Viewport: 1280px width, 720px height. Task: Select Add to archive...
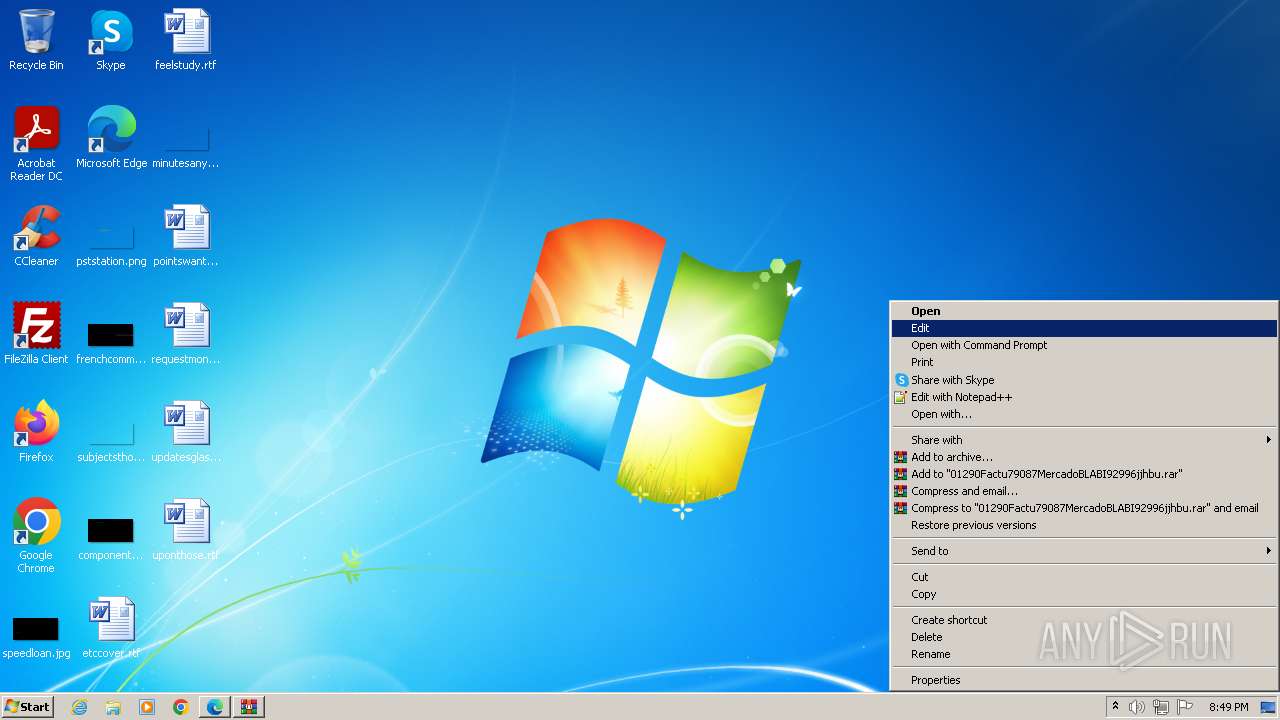[1084, 457]
